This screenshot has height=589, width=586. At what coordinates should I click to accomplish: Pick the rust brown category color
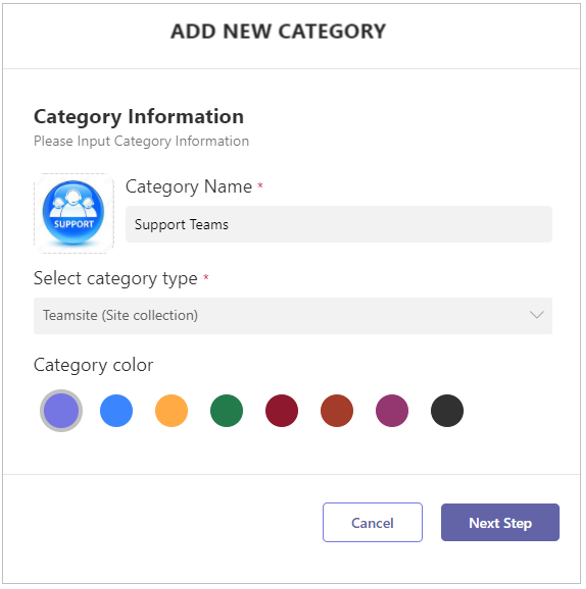337,411
